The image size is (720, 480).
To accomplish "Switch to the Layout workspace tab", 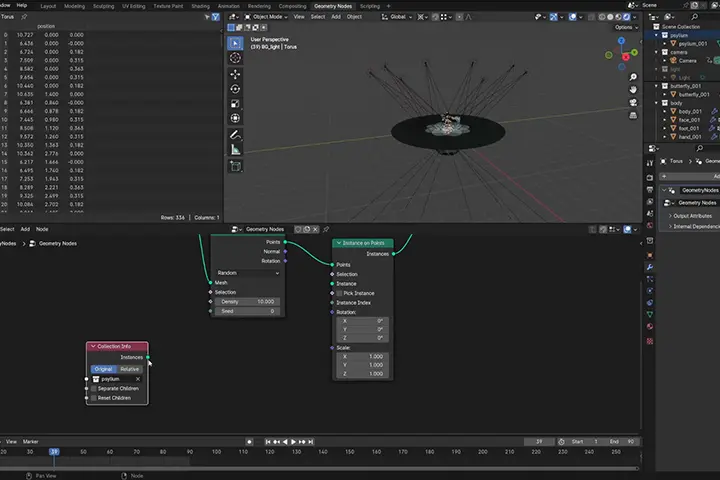I will pyautogui.click(x=48, y=6).
